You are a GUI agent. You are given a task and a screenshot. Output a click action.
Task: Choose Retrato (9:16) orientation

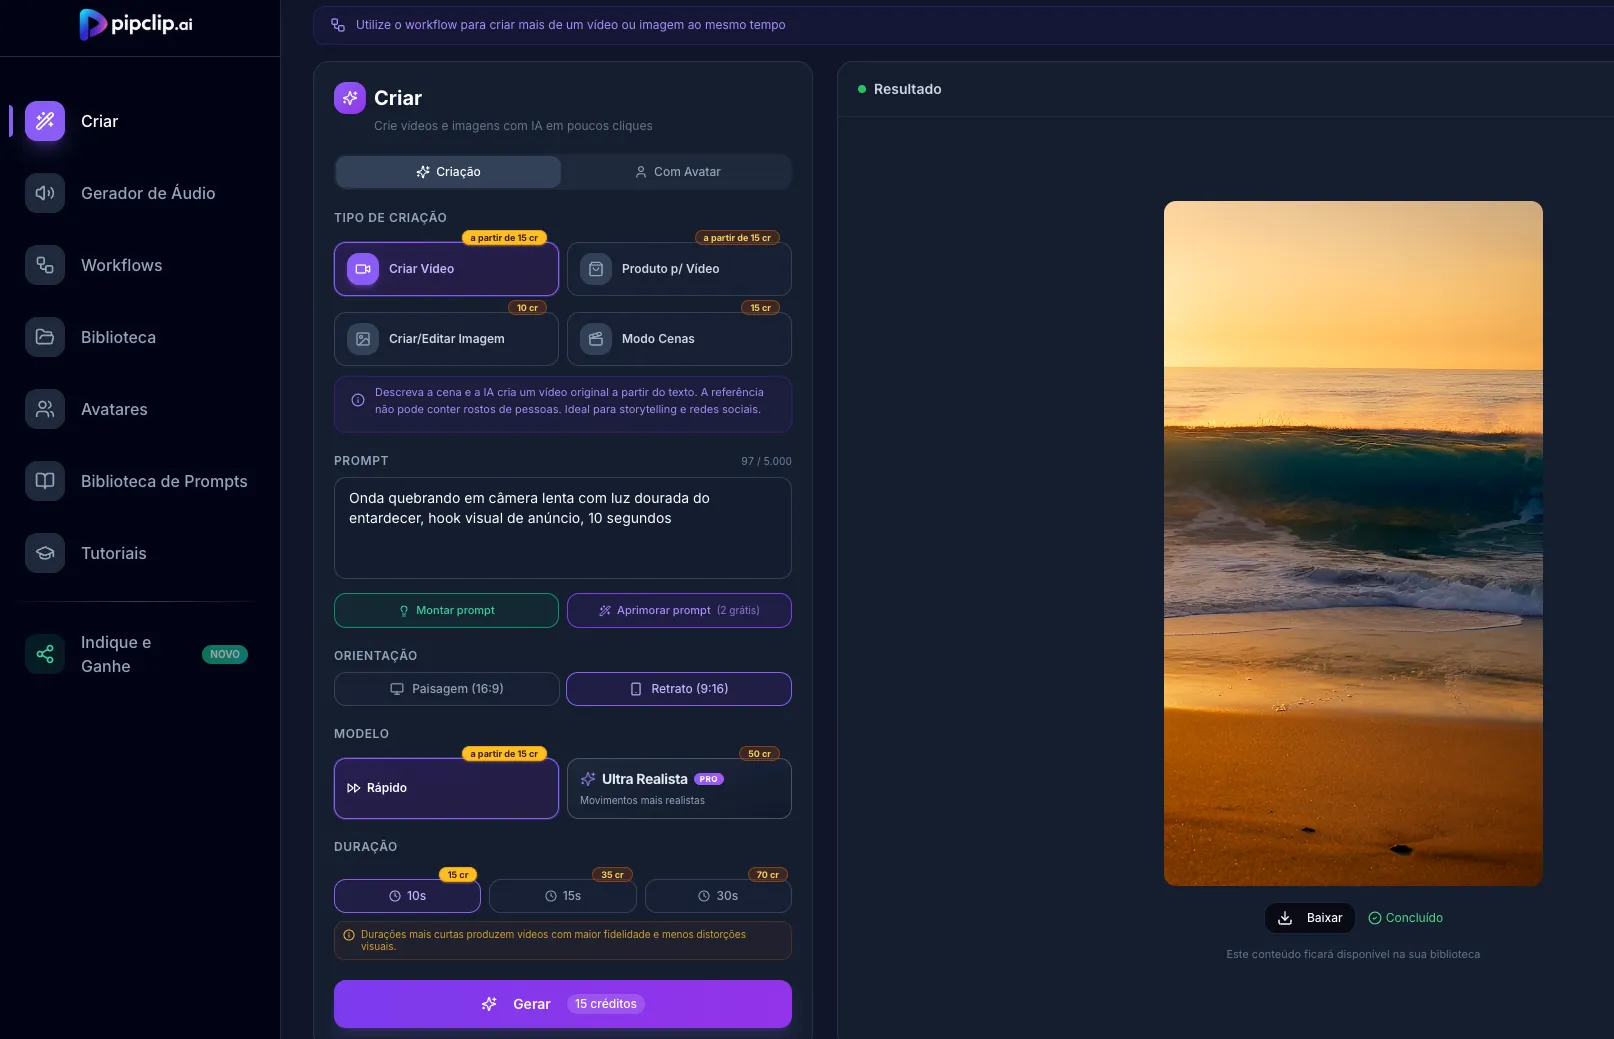tap(679, 689)
